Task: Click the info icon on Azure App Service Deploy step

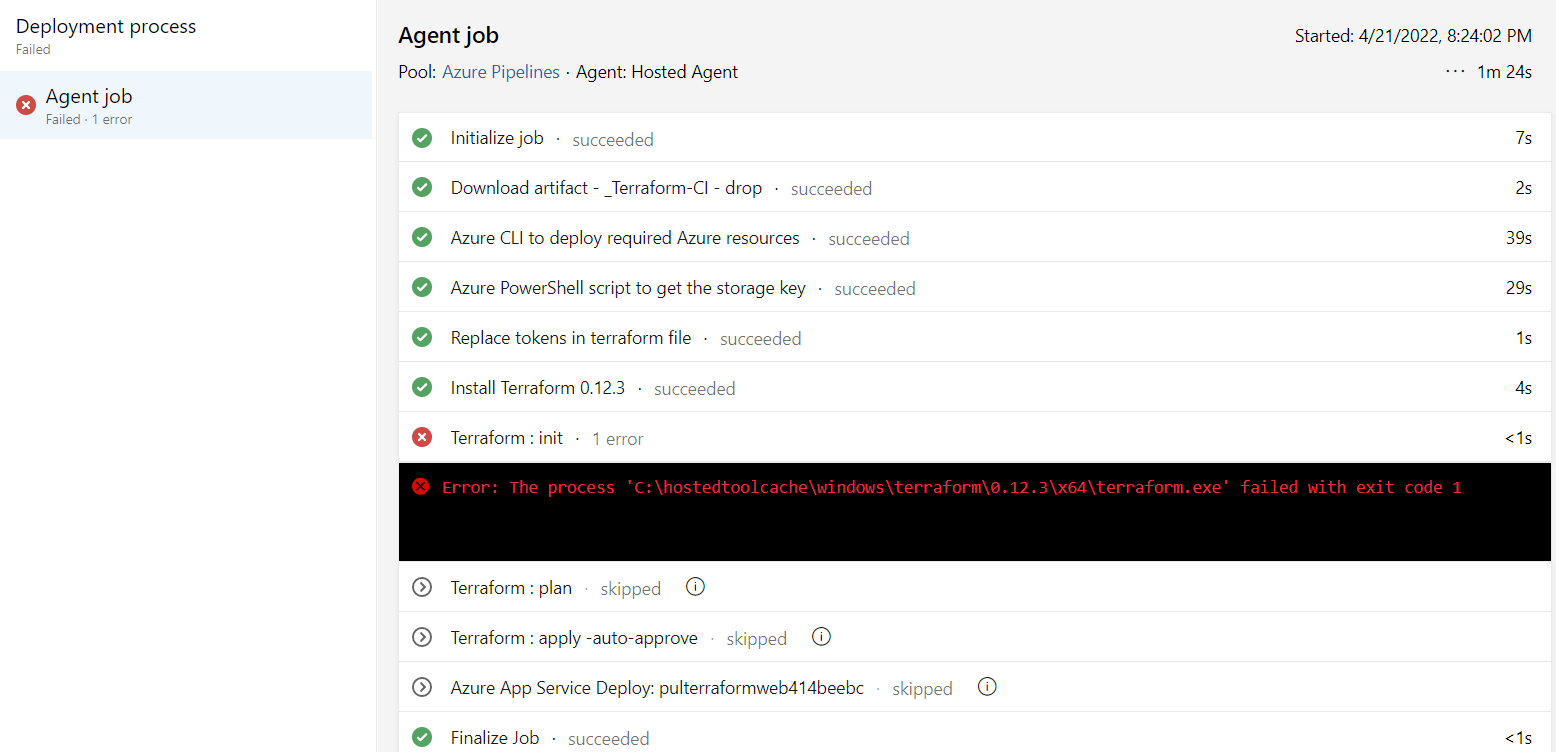Action: [987, 686]
